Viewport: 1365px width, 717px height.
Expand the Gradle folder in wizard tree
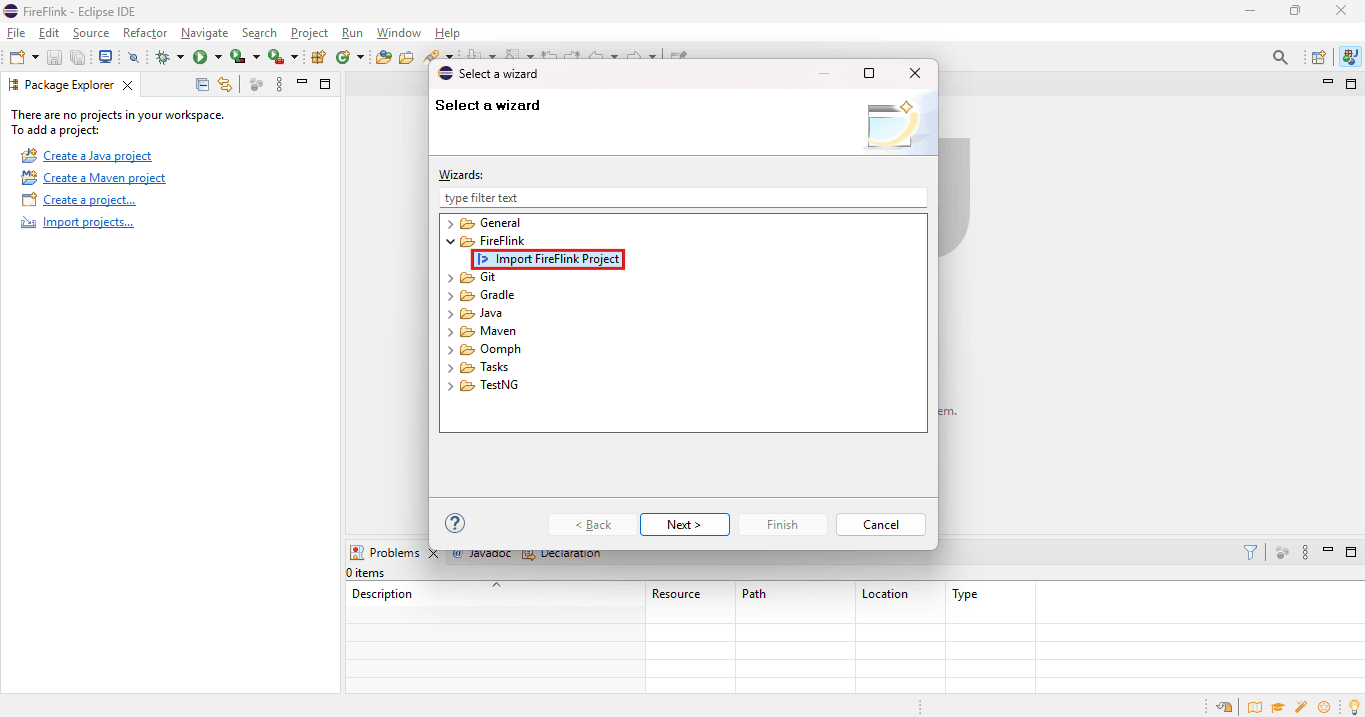point(450,295)
